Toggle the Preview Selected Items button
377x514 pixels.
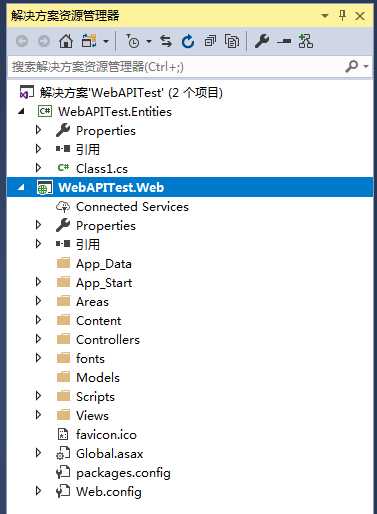(284, 42)
